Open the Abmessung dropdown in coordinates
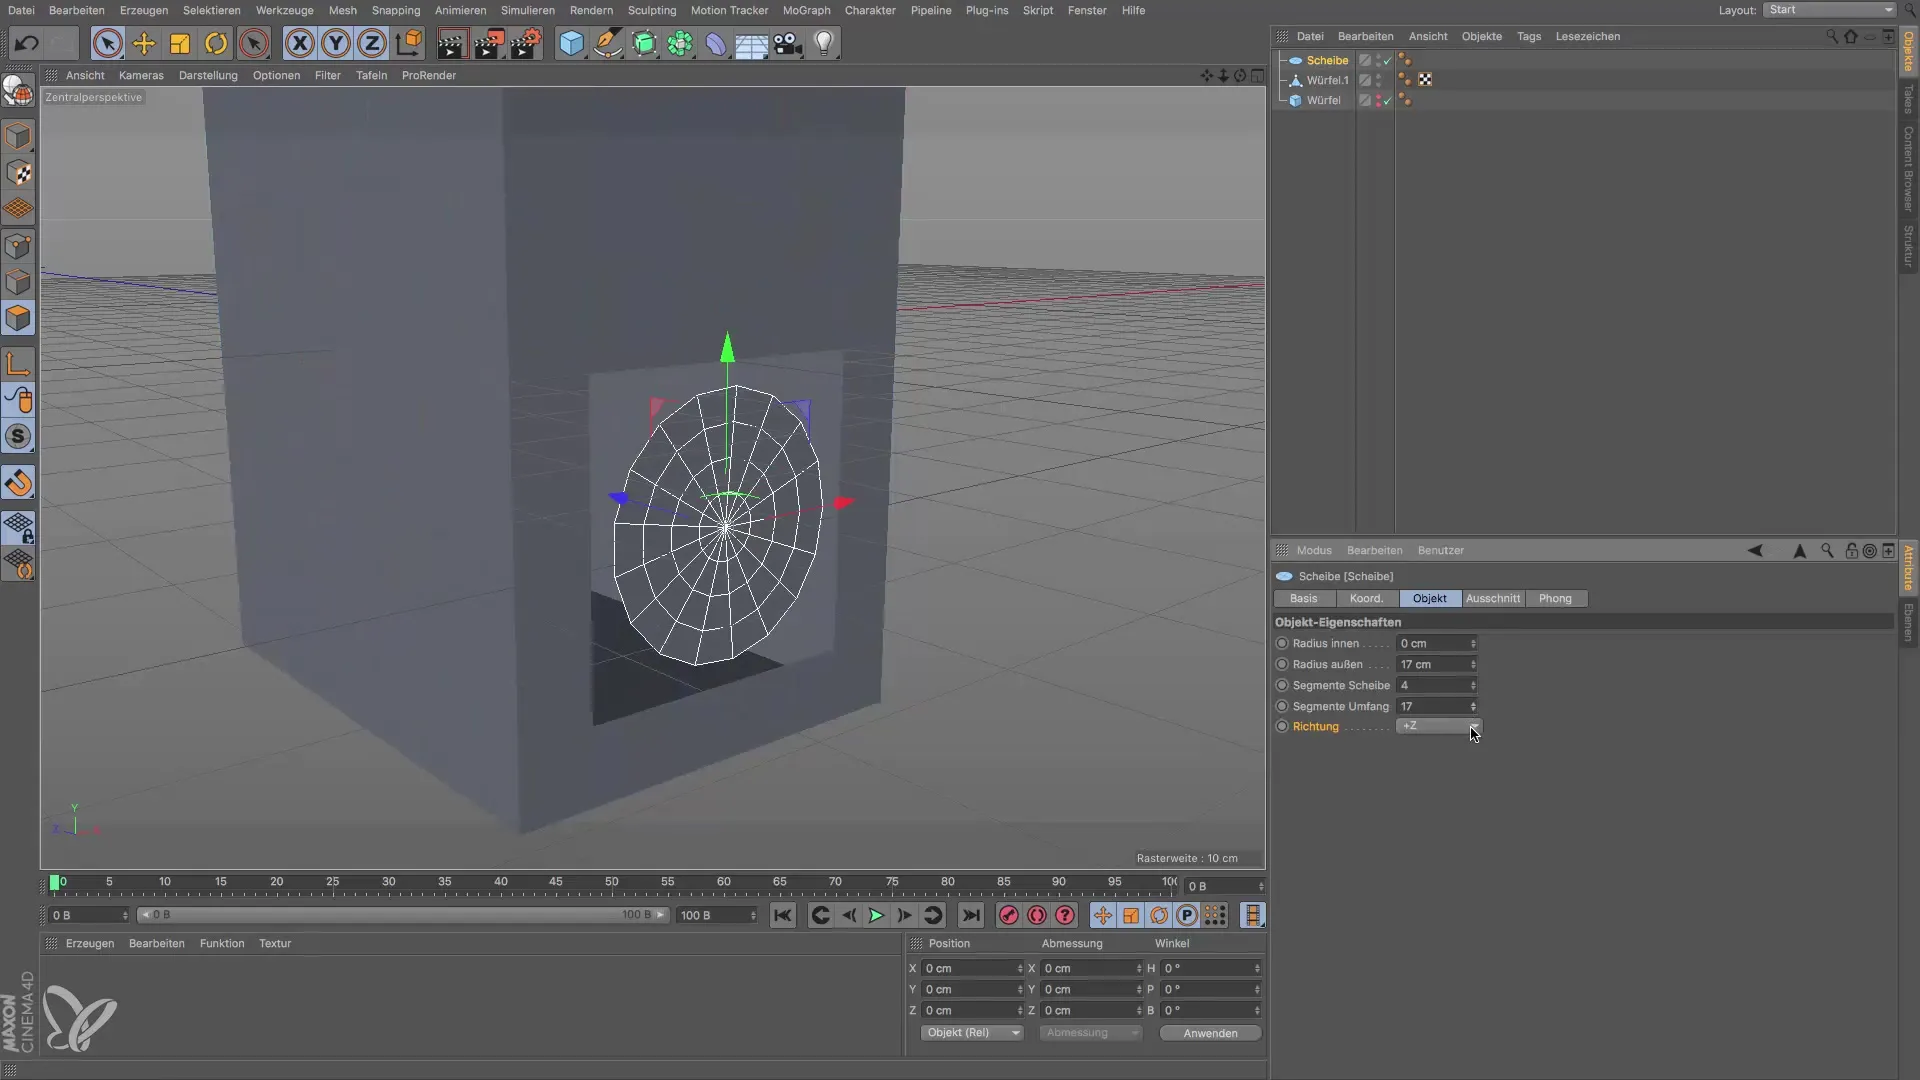Viewport: 1920px width, 1080px height. point(1090,1033)
